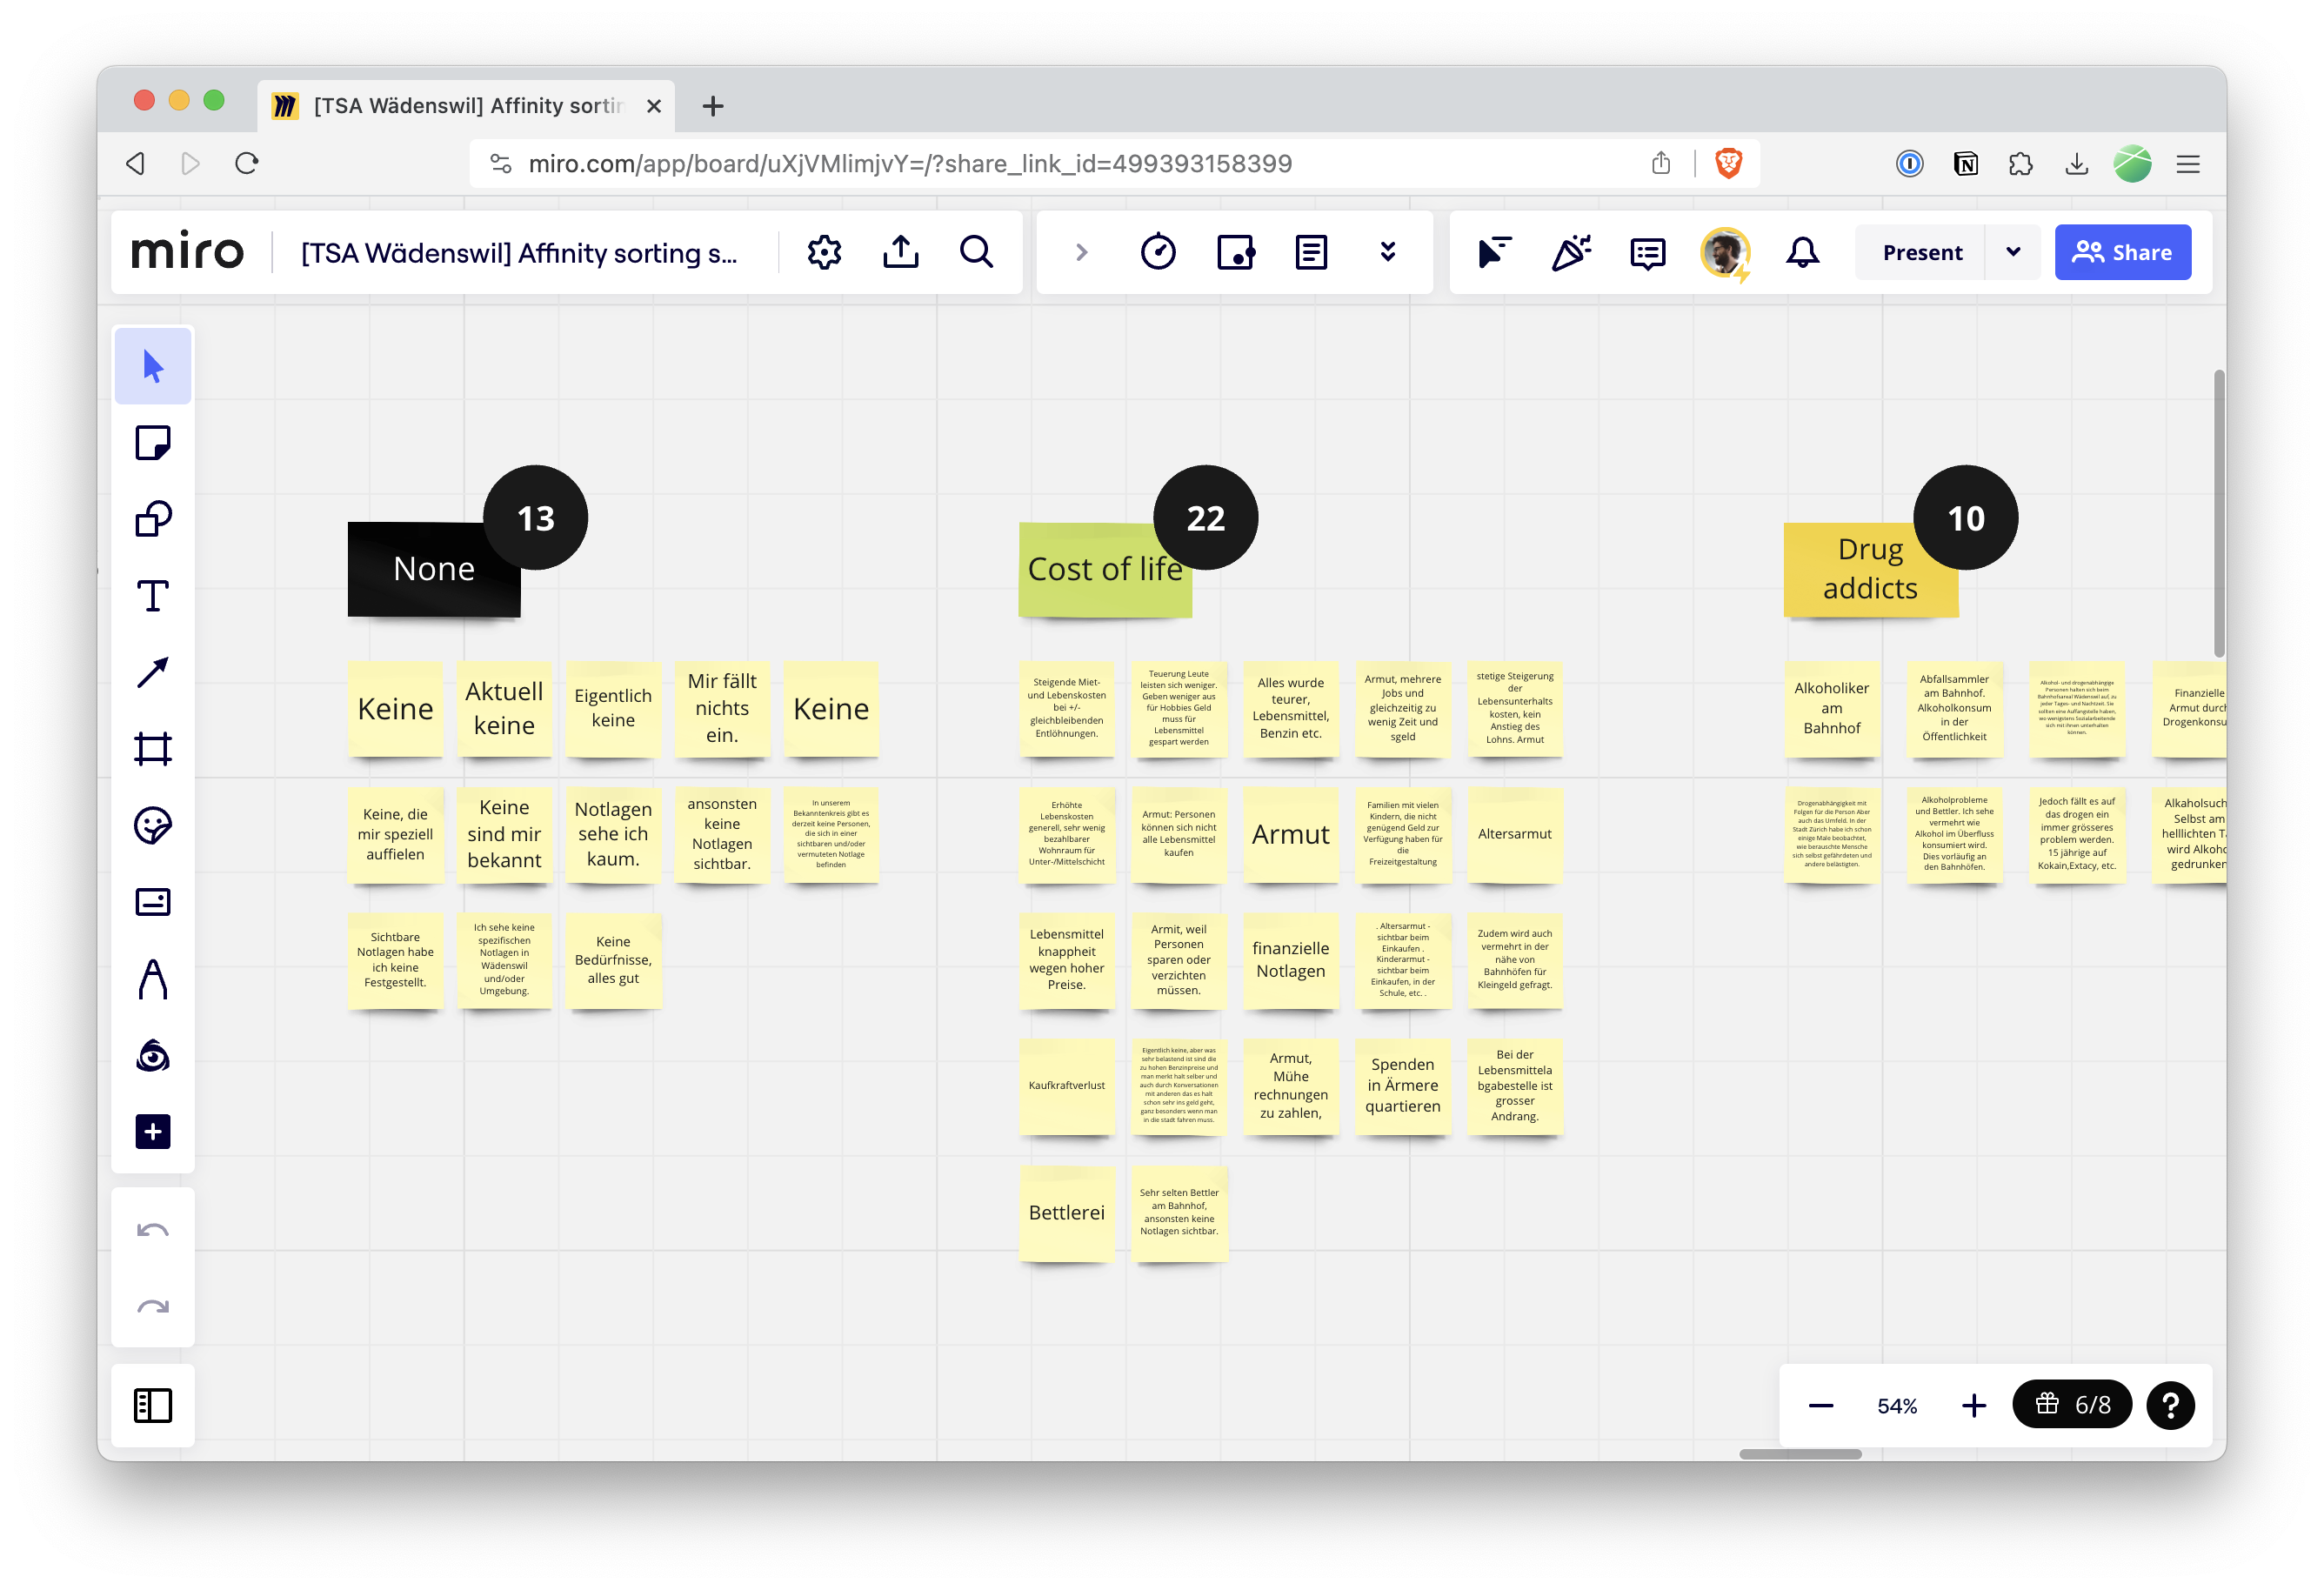
Task: Click the 1Password extension icon
Action: coord(1909,163)
